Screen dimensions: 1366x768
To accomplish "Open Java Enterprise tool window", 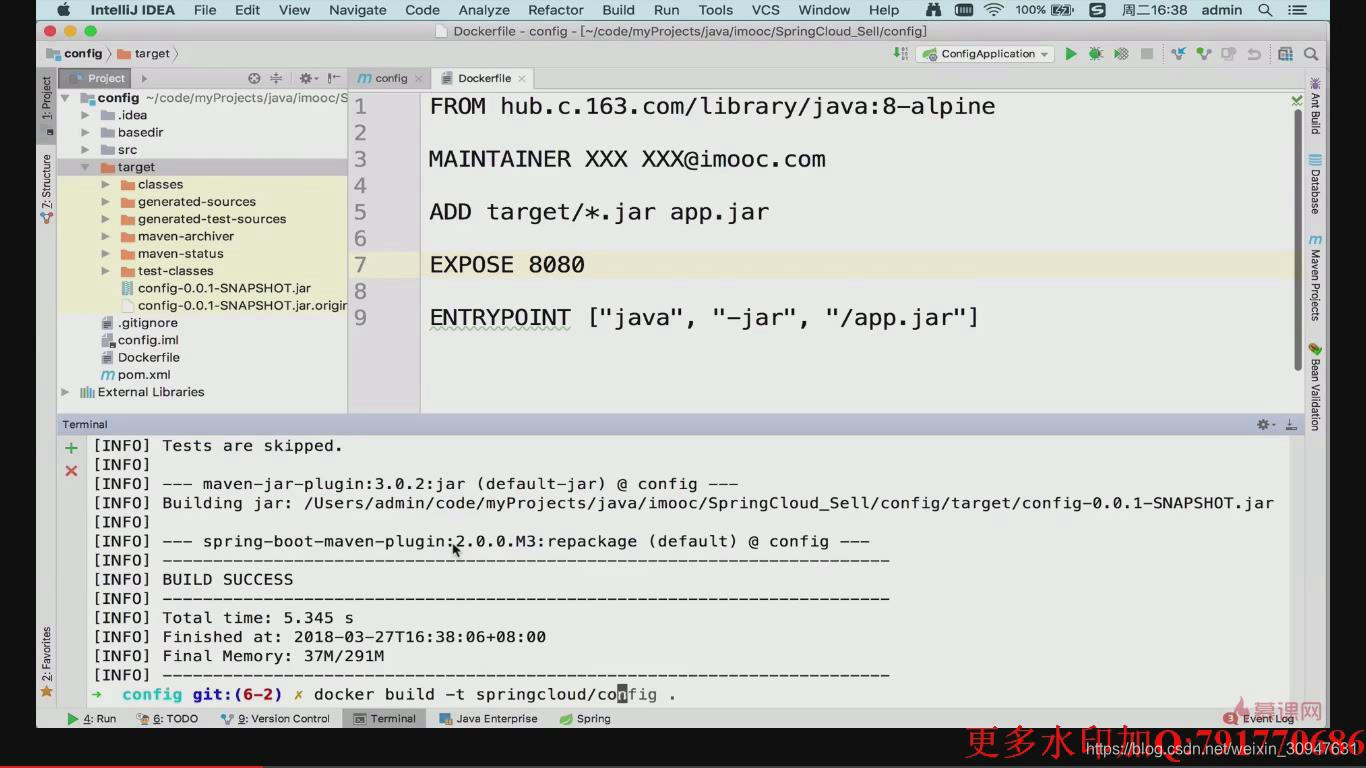I will click(488, 718).
